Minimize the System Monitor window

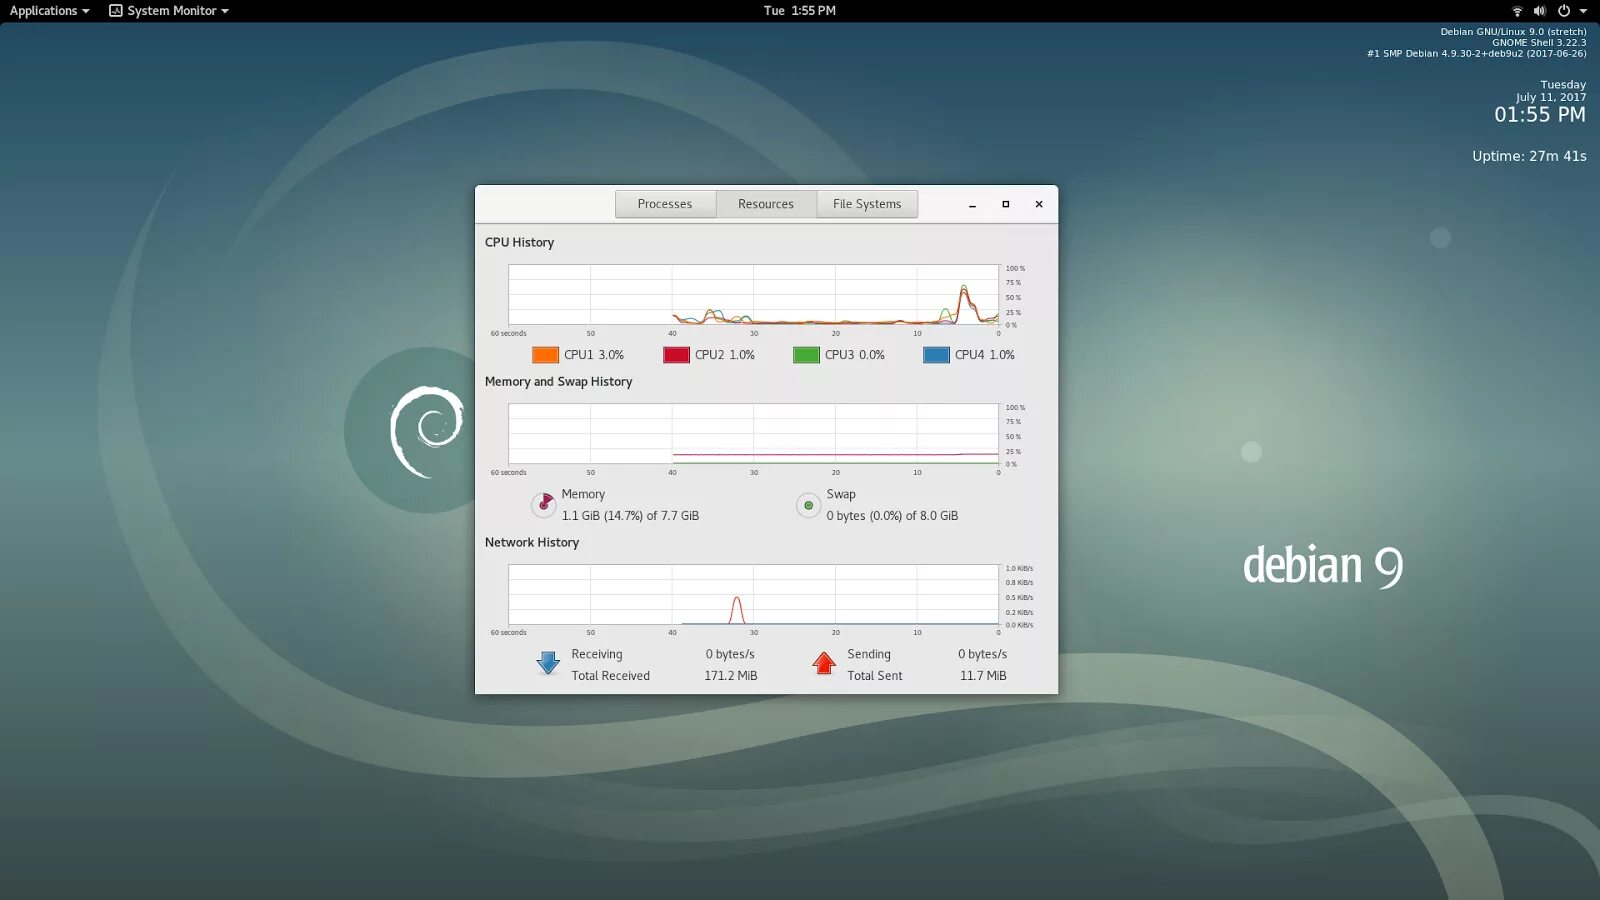pos(972,204)
